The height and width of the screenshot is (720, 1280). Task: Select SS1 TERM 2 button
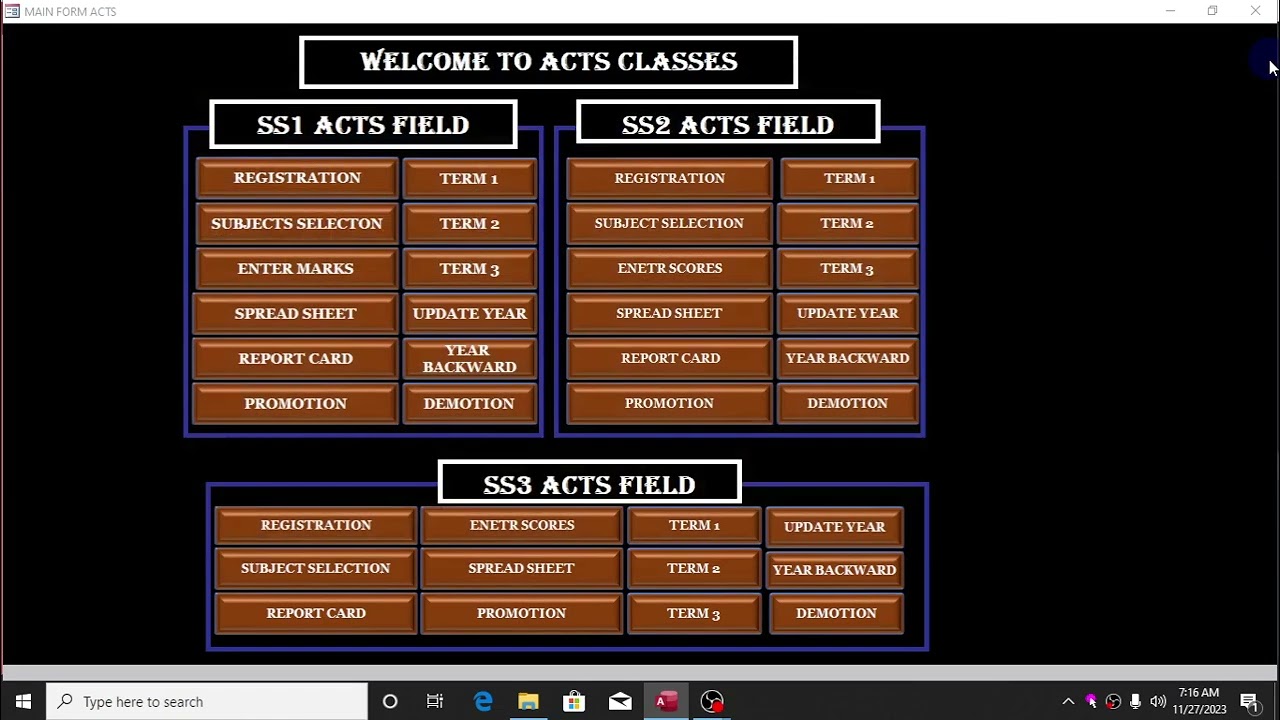469,223
